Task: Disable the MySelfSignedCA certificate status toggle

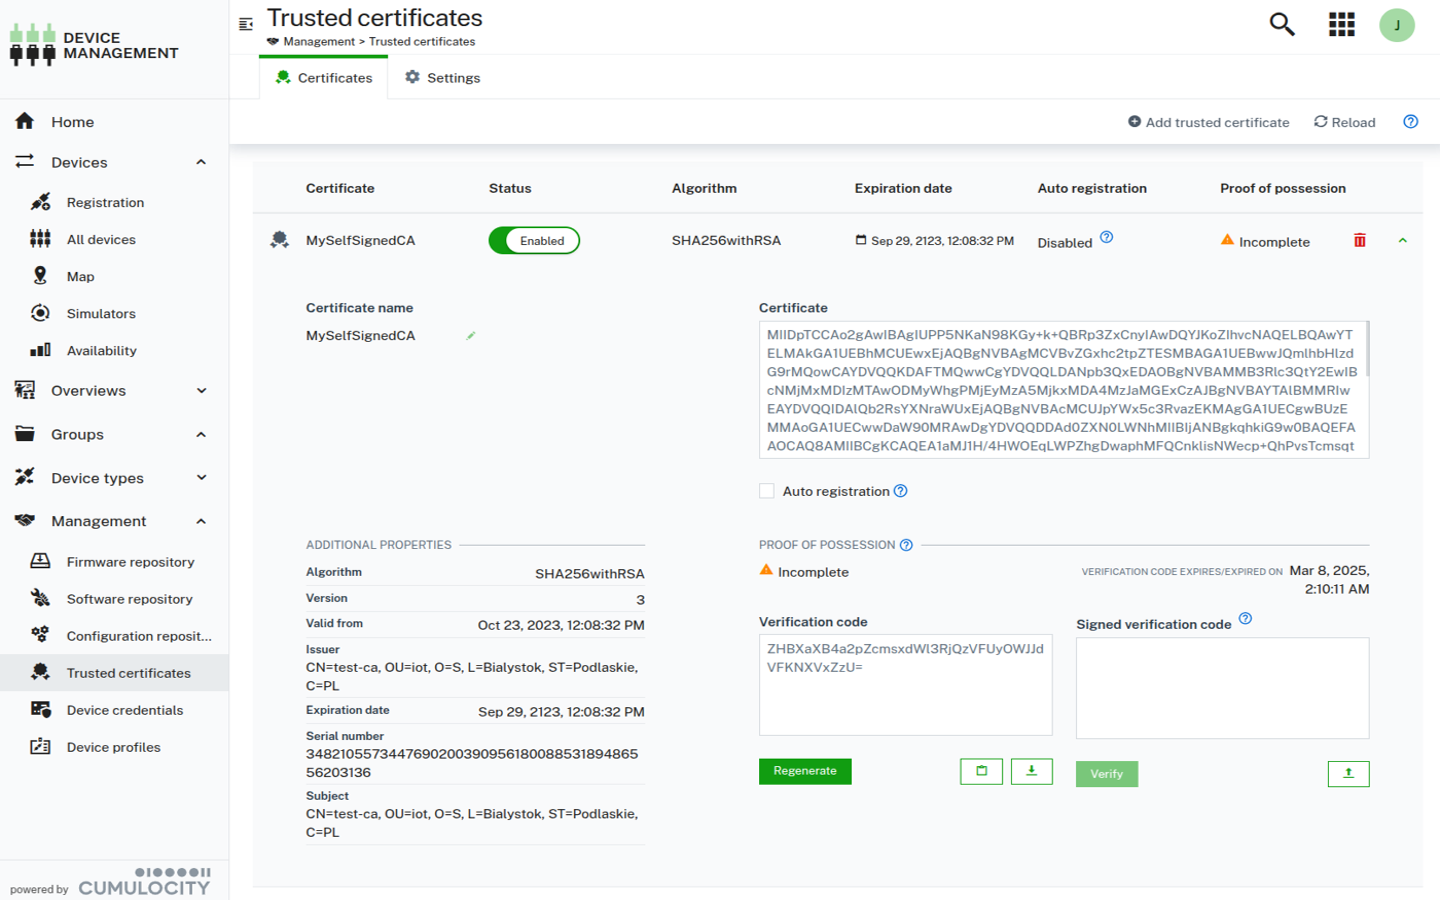Action: (x=534, y=240)
